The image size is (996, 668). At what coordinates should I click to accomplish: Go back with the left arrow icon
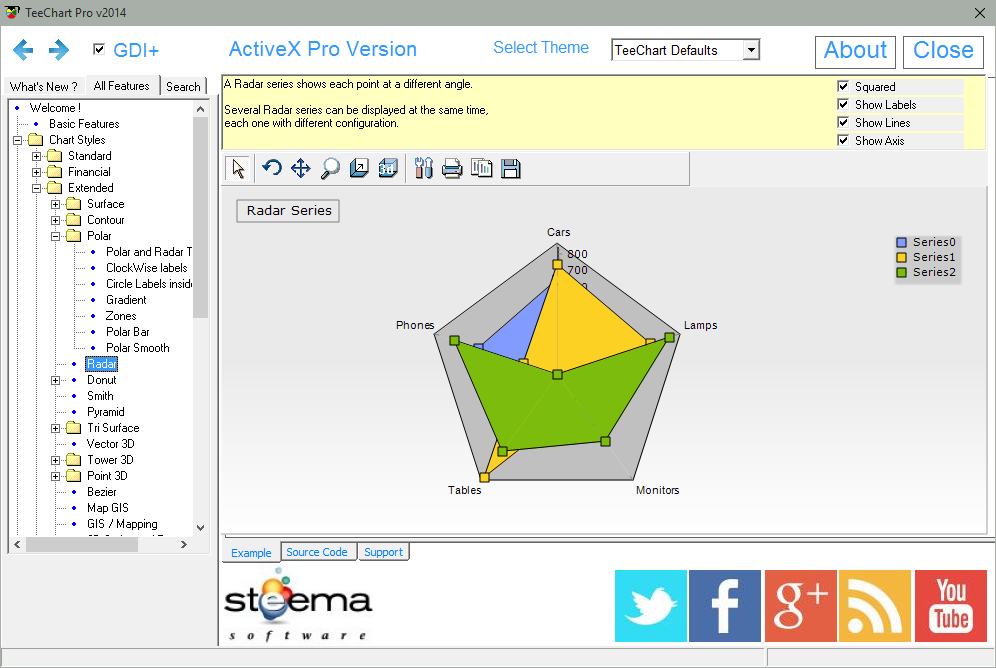coord(24,50)
